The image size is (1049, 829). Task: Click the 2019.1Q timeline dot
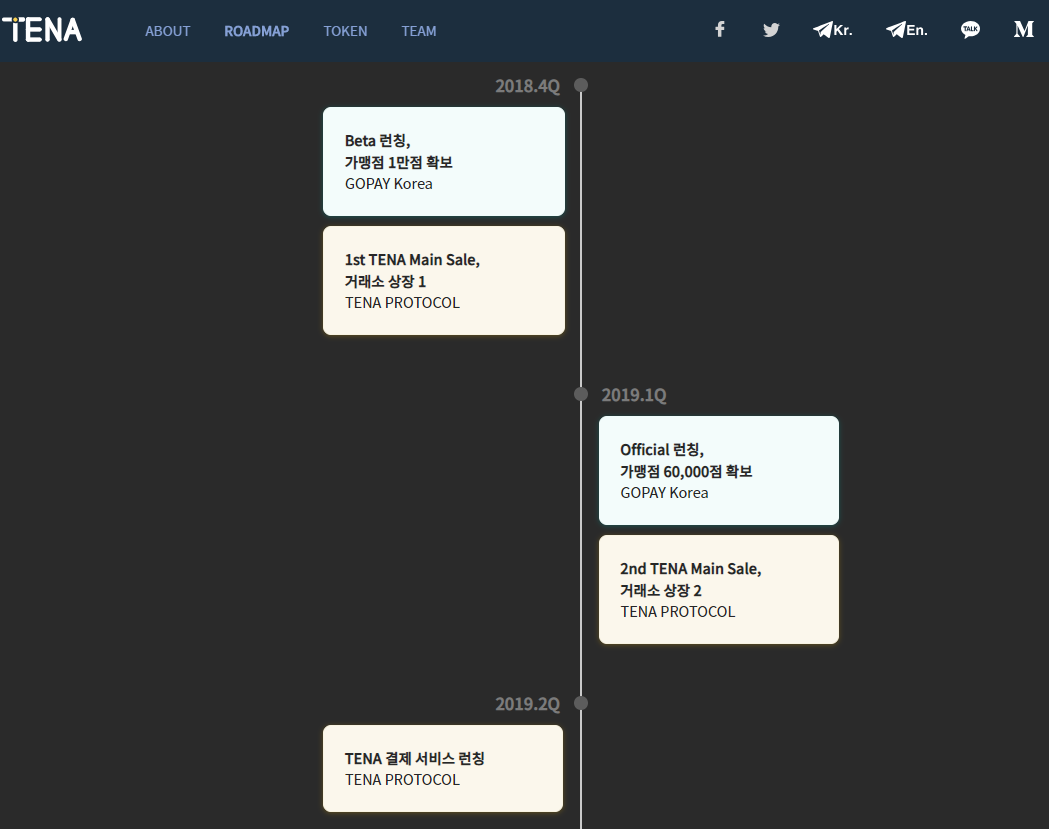coord(581,394)
